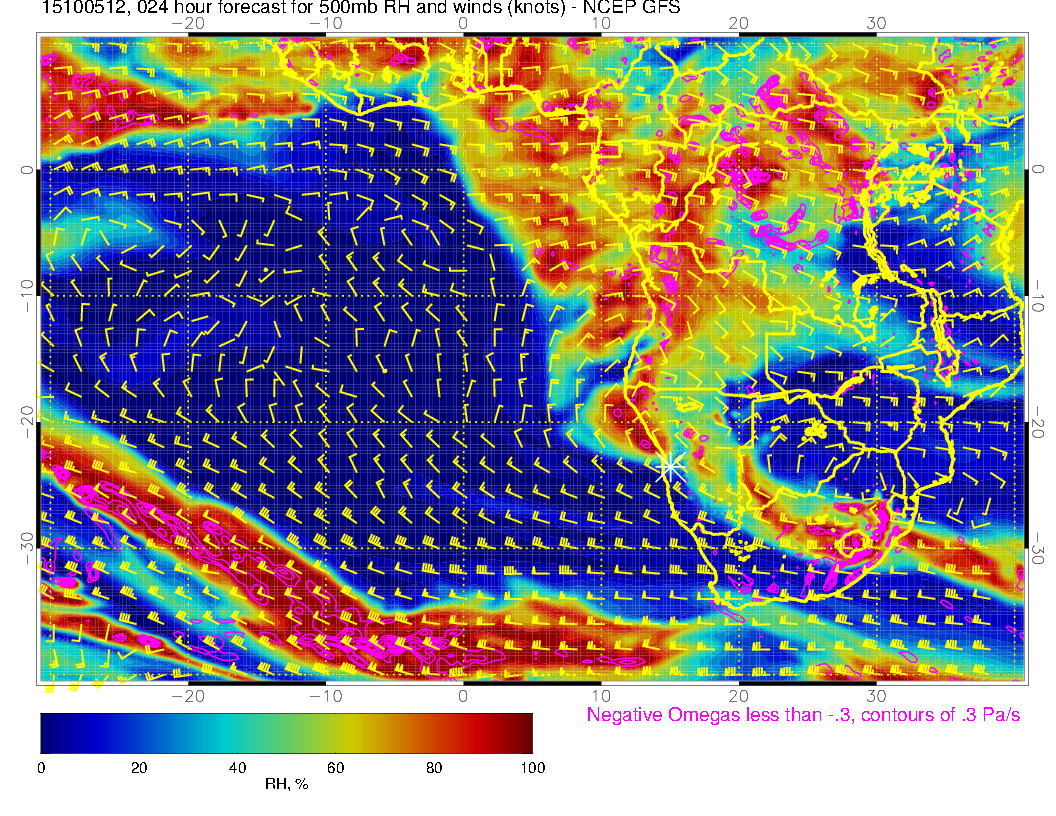Click bottom axis longitude label -20
The height and width of the screenshot is (816, 1056).
pos(188,694)
